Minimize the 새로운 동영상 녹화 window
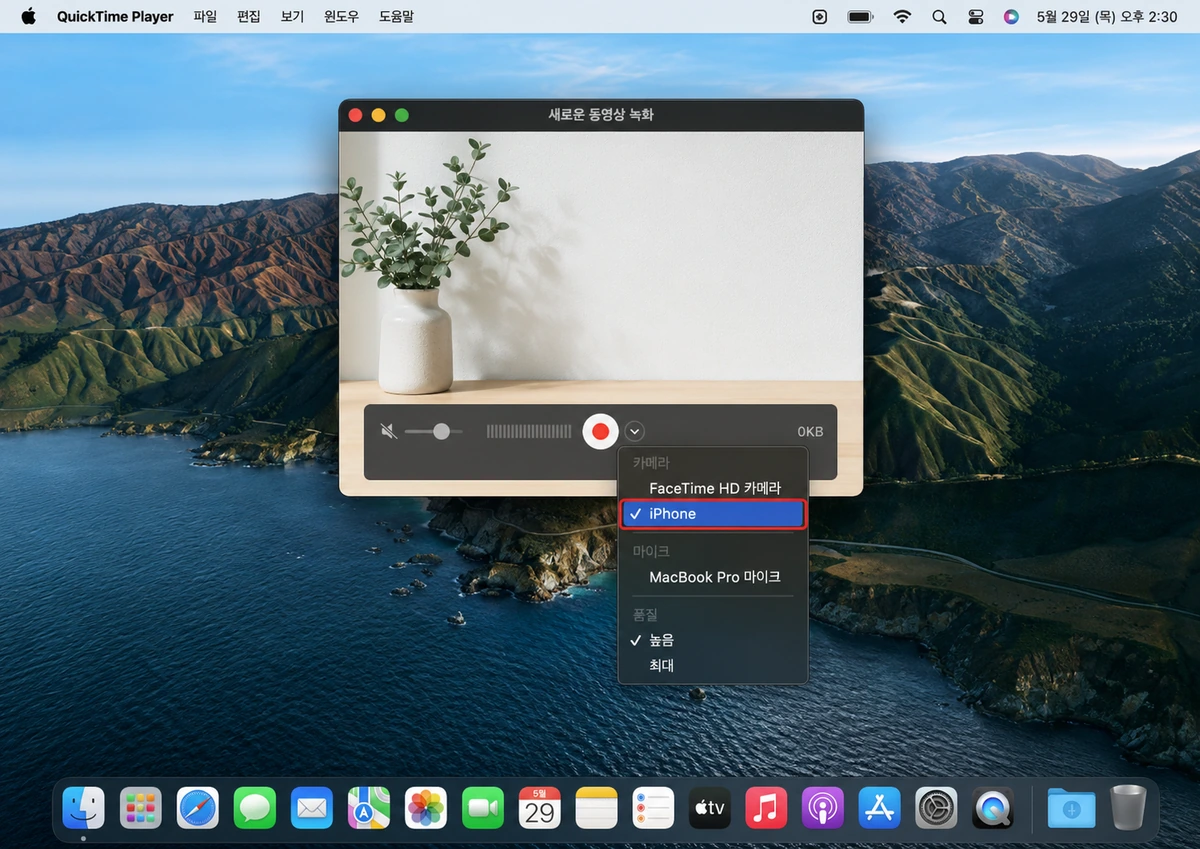Screen dimensions: 1200x849 click(378, 115)
